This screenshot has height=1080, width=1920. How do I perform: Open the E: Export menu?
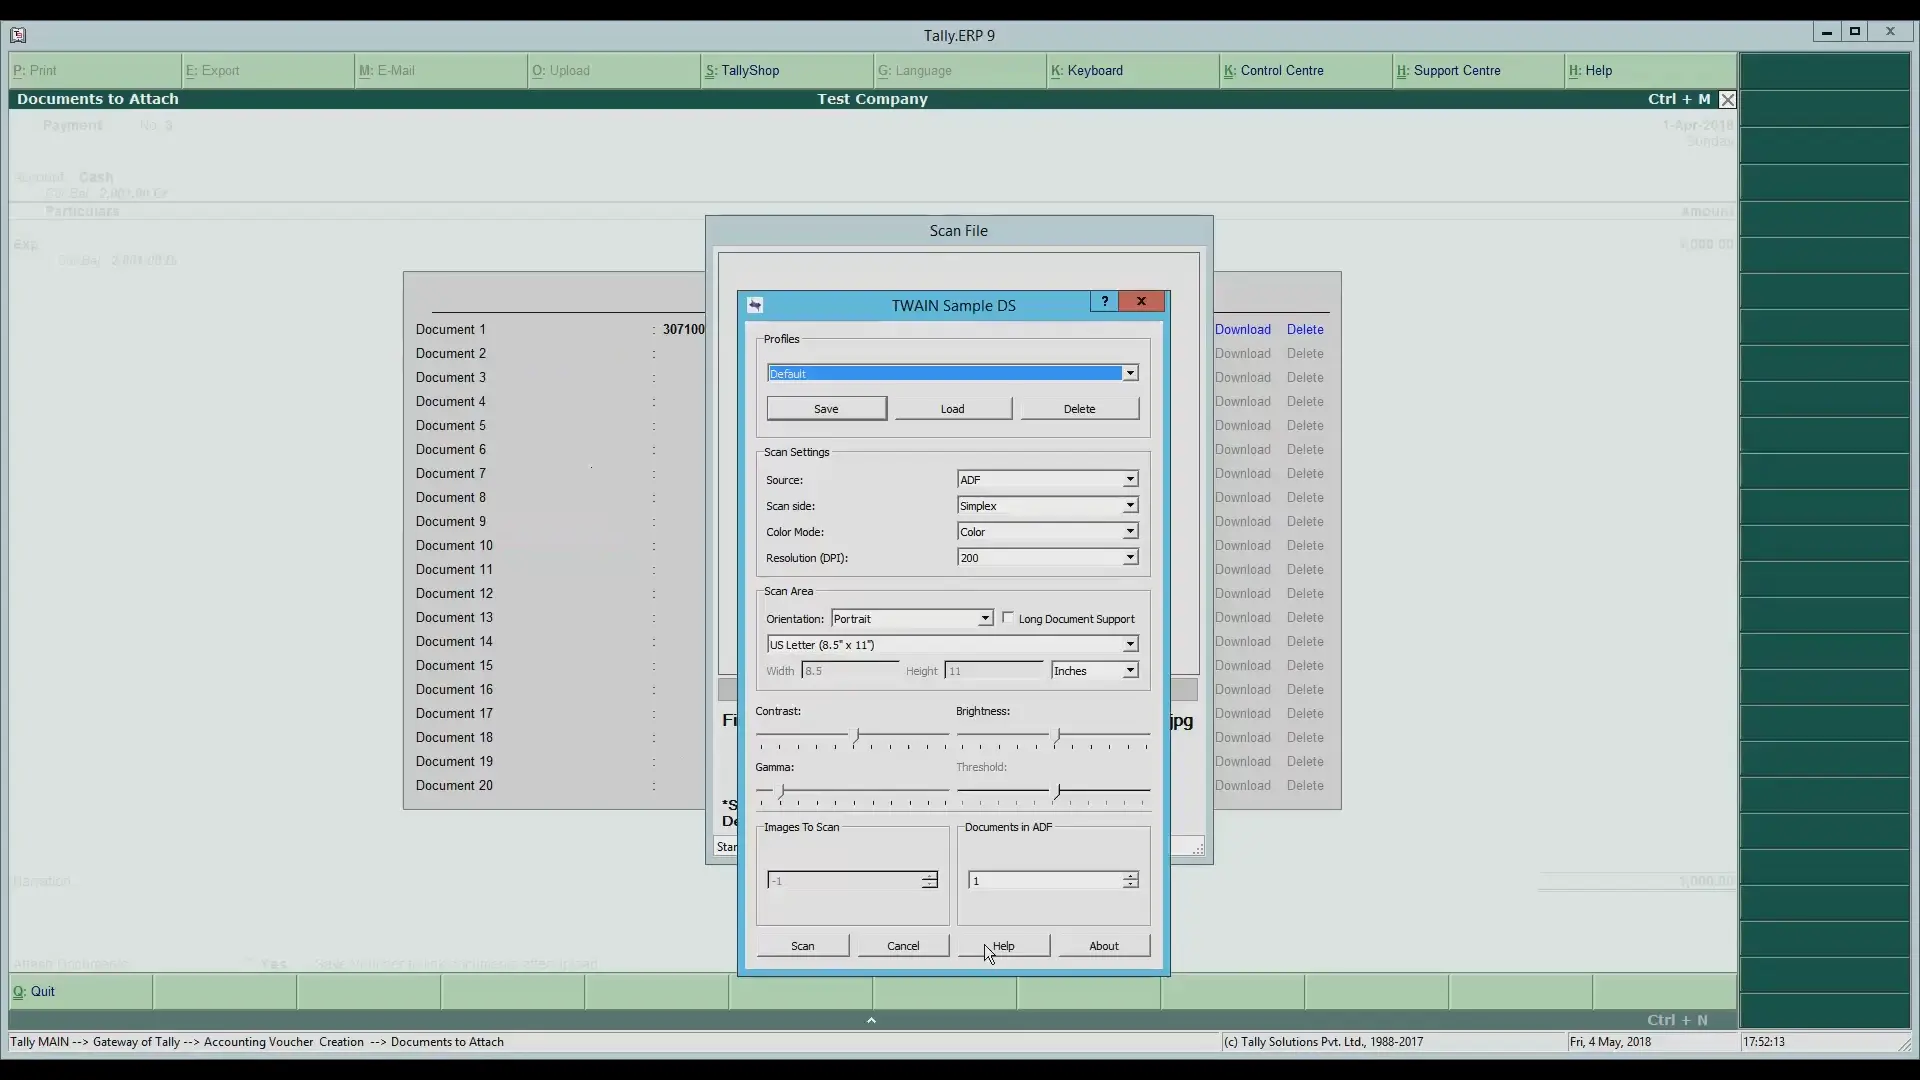click(268, 70)
